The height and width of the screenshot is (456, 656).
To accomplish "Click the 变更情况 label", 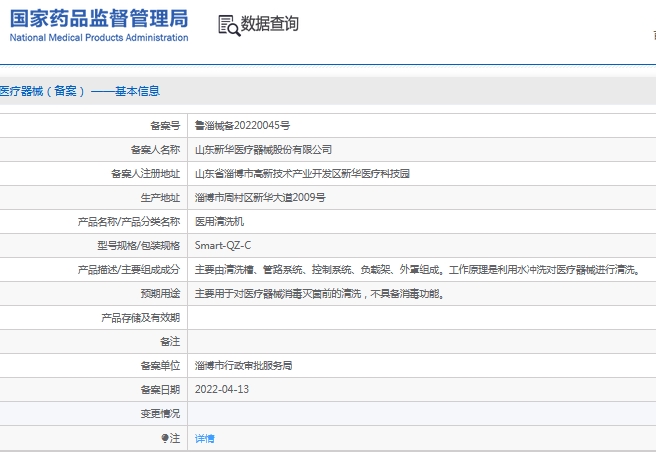I will [160, 414].
